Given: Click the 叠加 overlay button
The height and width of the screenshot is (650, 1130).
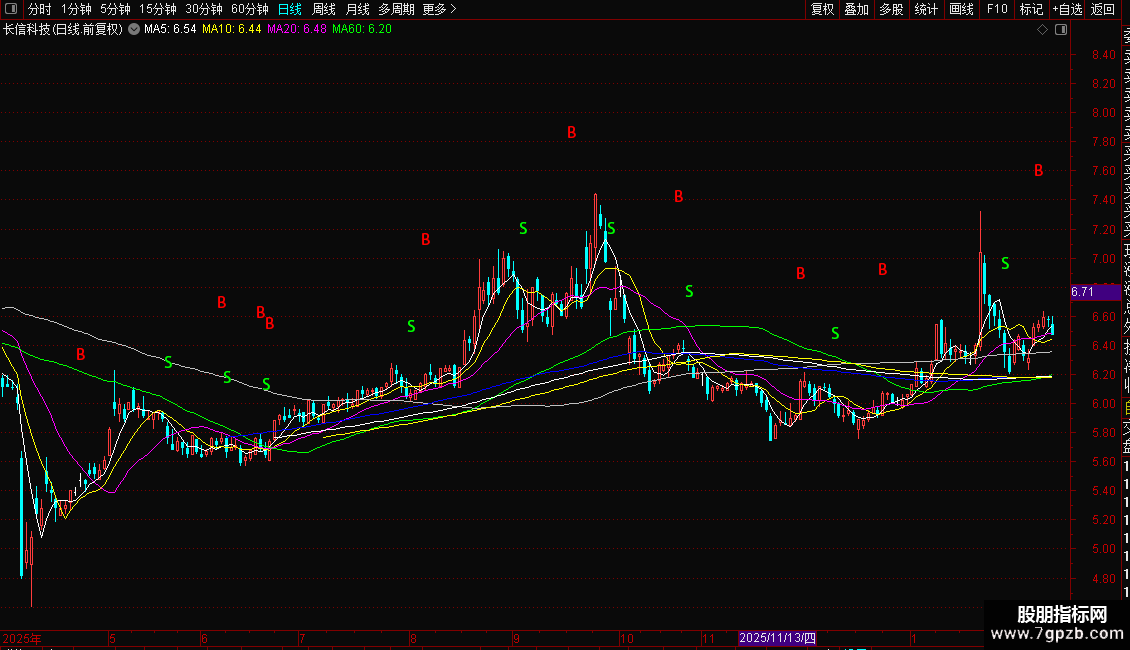Looking at the screenshot, I should click(x=857, y=9).
